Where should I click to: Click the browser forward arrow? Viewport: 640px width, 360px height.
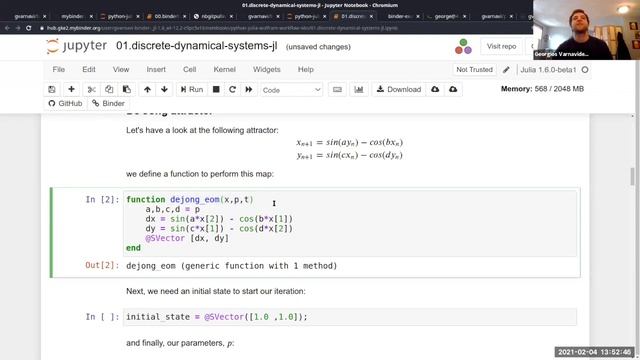(18, 28)
